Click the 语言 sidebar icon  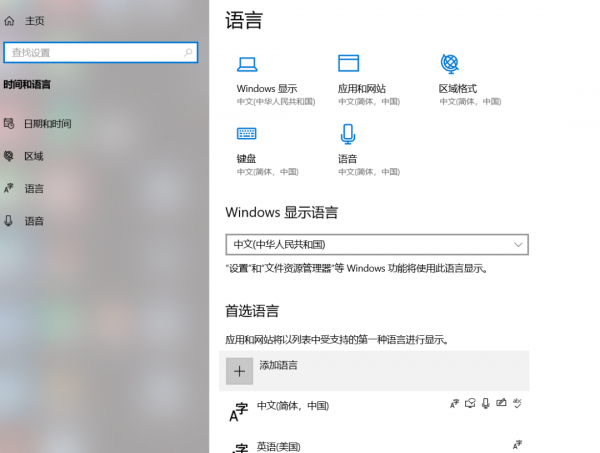(x=8, y=188)
